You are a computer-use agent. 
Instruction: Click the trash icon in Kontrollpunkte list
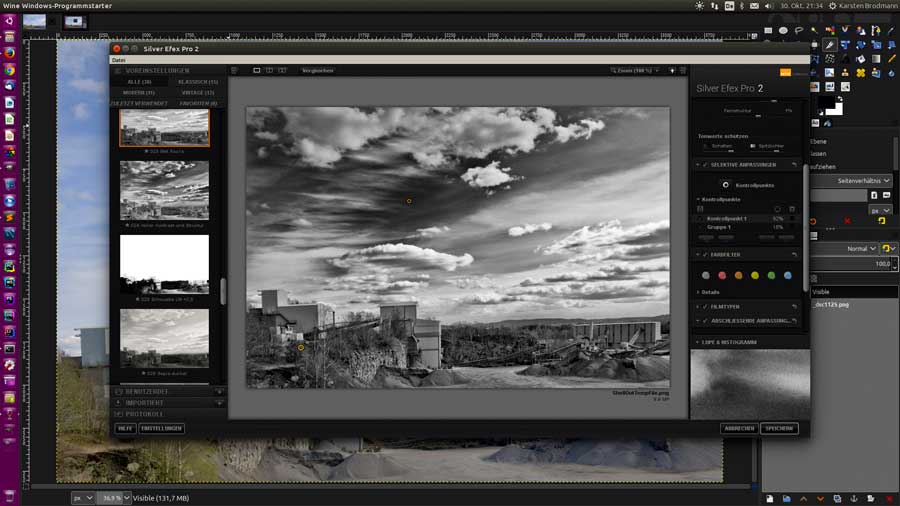792,209
